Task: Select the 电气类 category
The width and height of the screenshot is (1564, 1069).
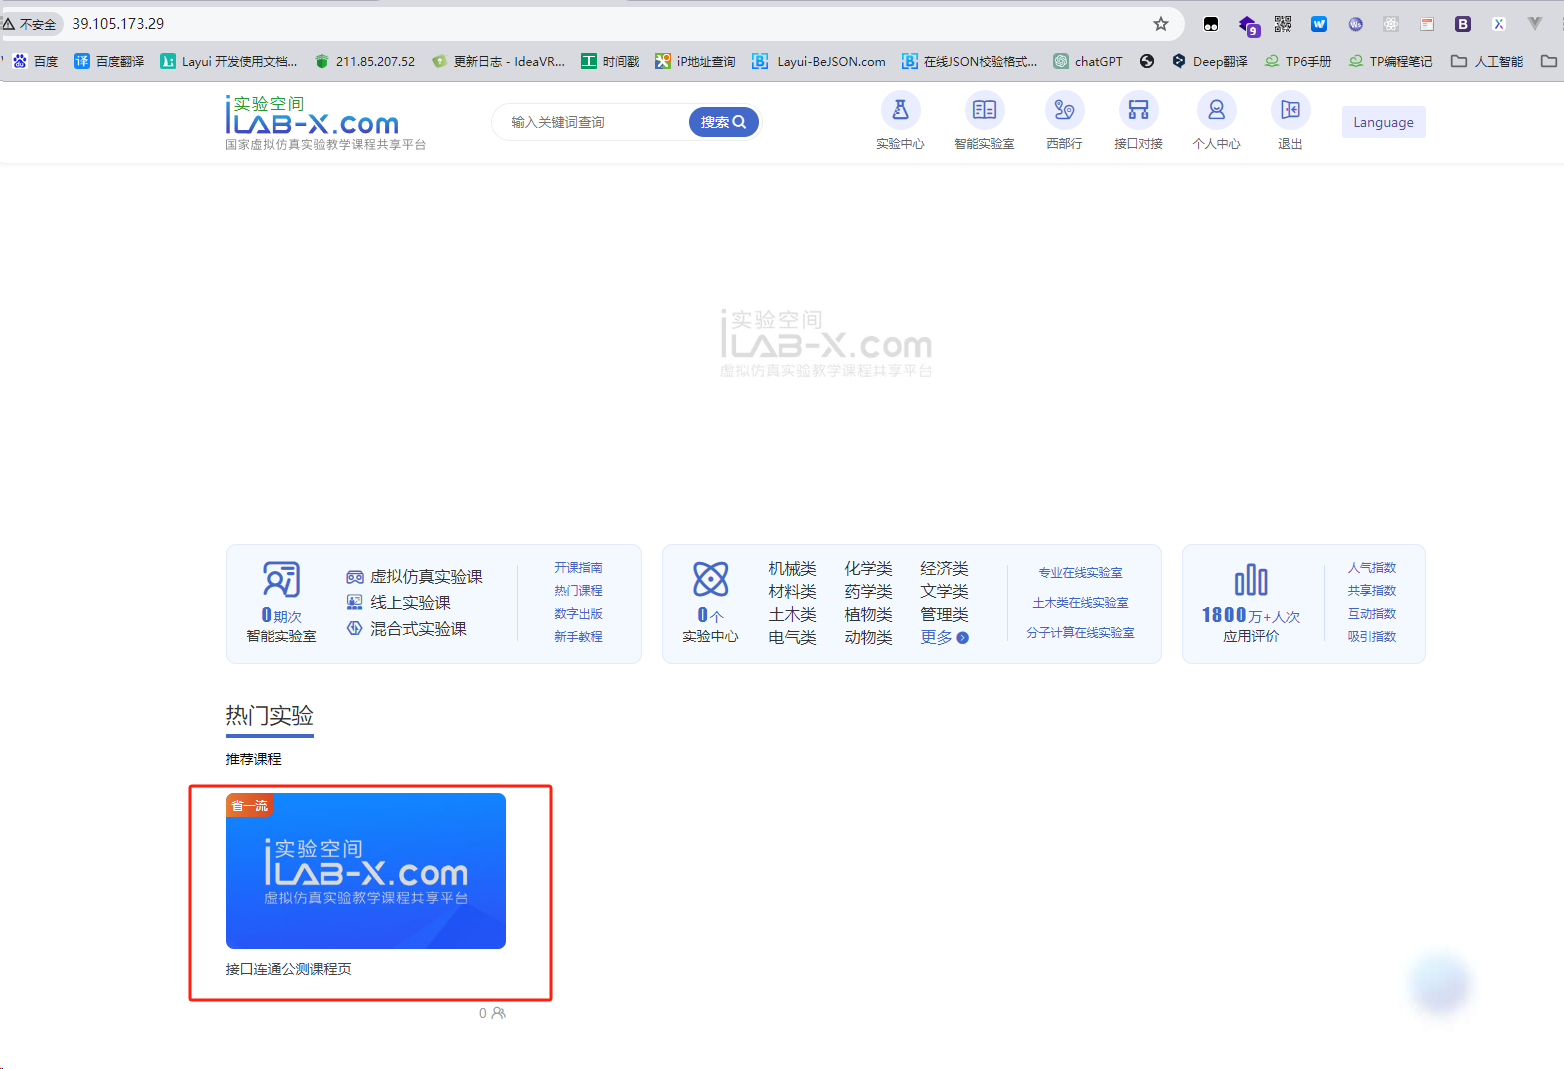Action: coord(792,637)
